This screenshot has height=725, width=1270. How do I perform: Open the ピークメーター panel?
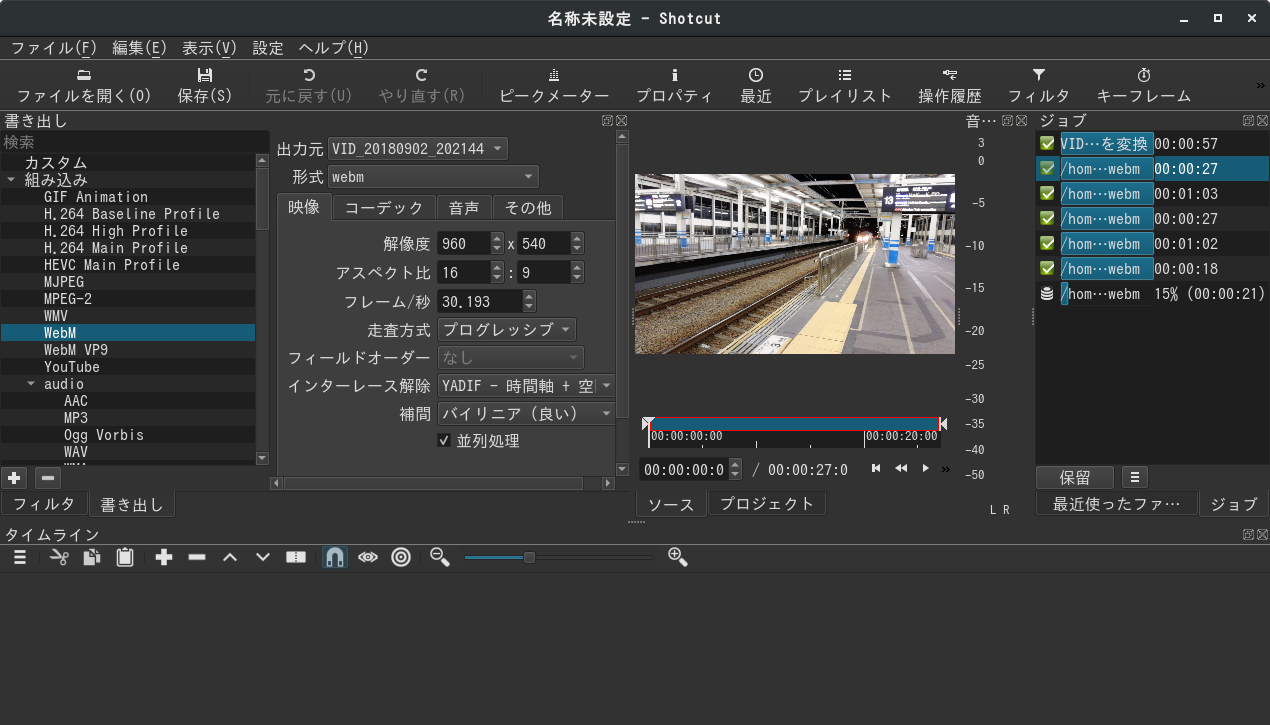[554, 86]
